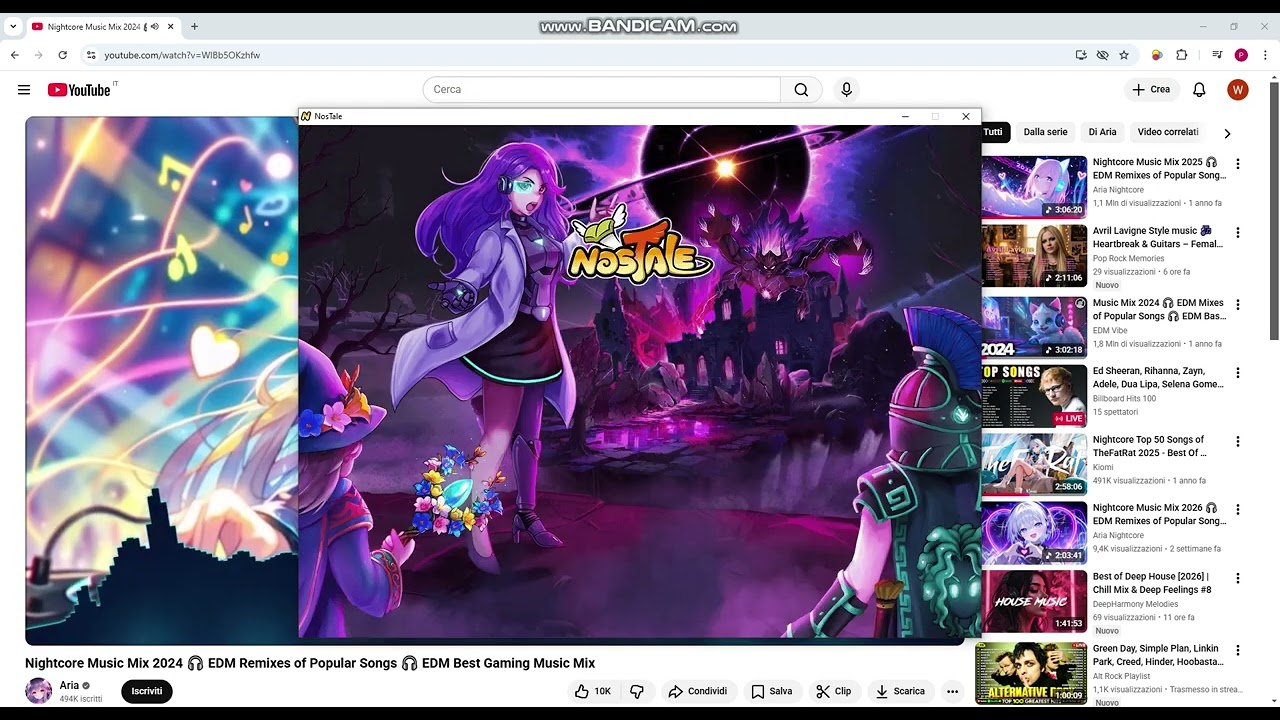
Task: Start voice search with the microphone icon
Action: [846, 90]
